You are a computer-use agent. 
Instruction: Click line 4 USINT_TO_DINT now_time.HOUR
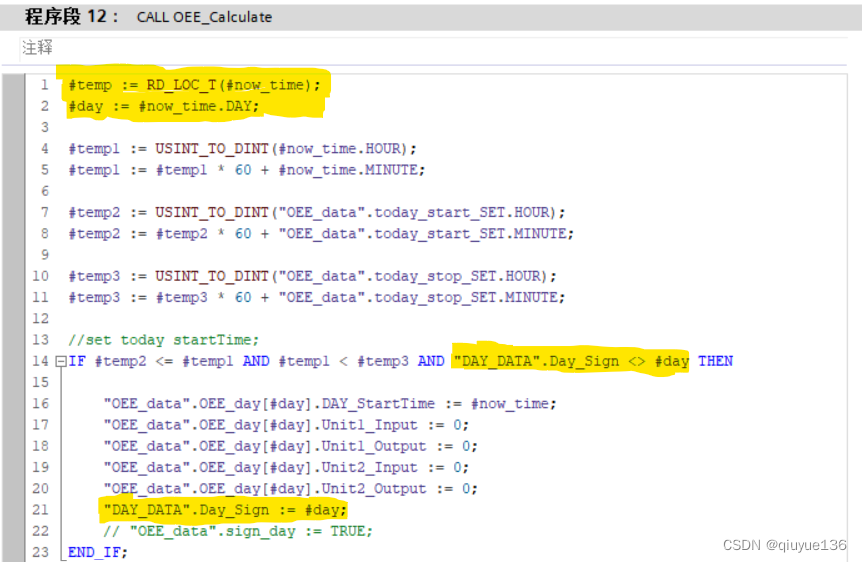(242, 149)
